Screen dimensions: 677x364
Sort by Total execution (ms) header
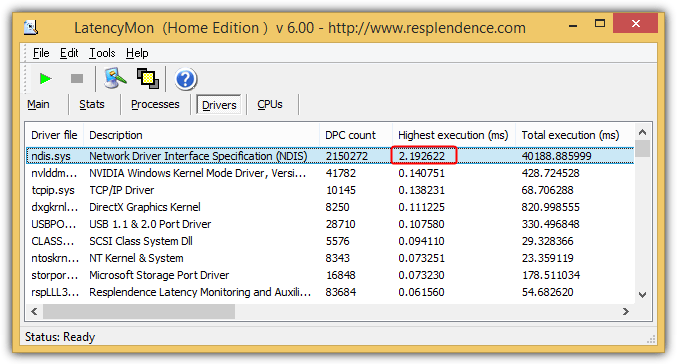[574, 135]
